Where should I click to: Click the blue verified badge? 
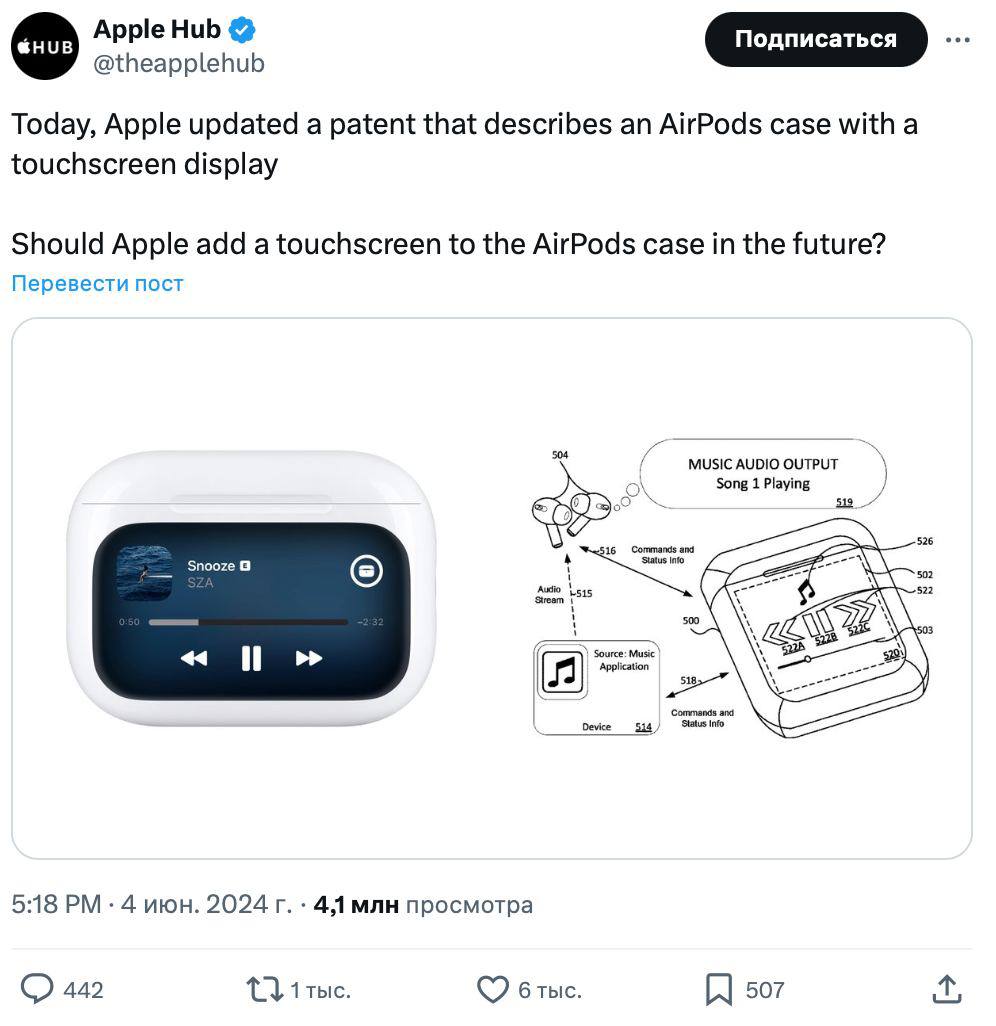point(241,31)
